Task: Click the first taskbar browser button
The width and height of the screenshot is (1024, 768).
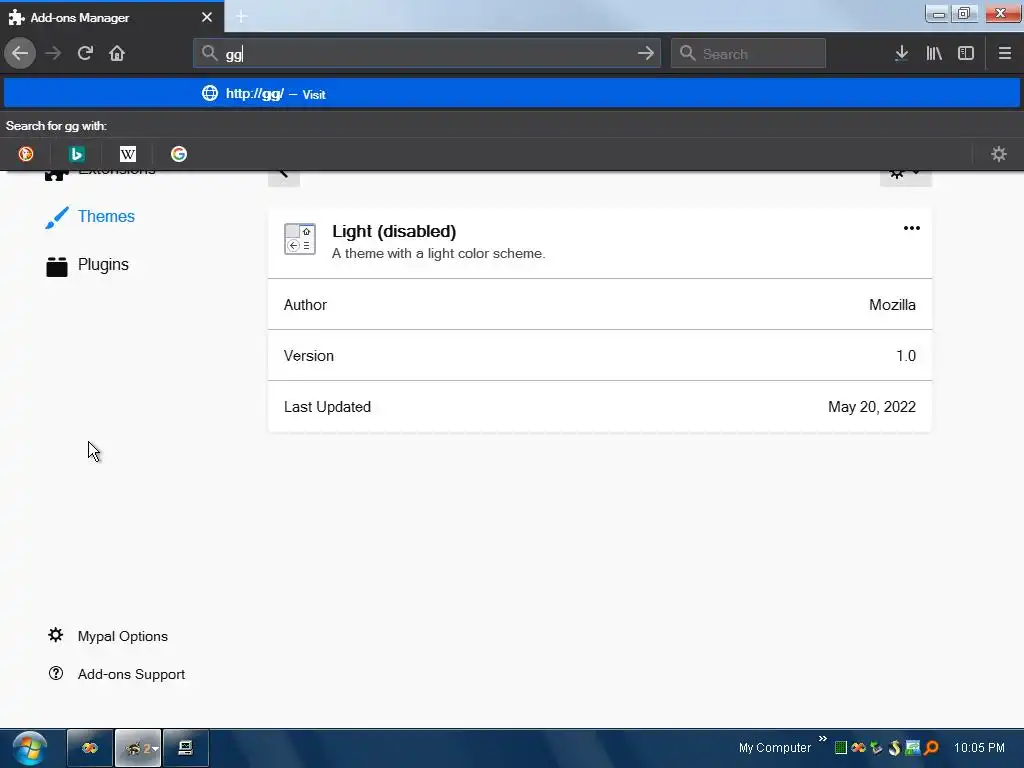Action: click(90, 748)
